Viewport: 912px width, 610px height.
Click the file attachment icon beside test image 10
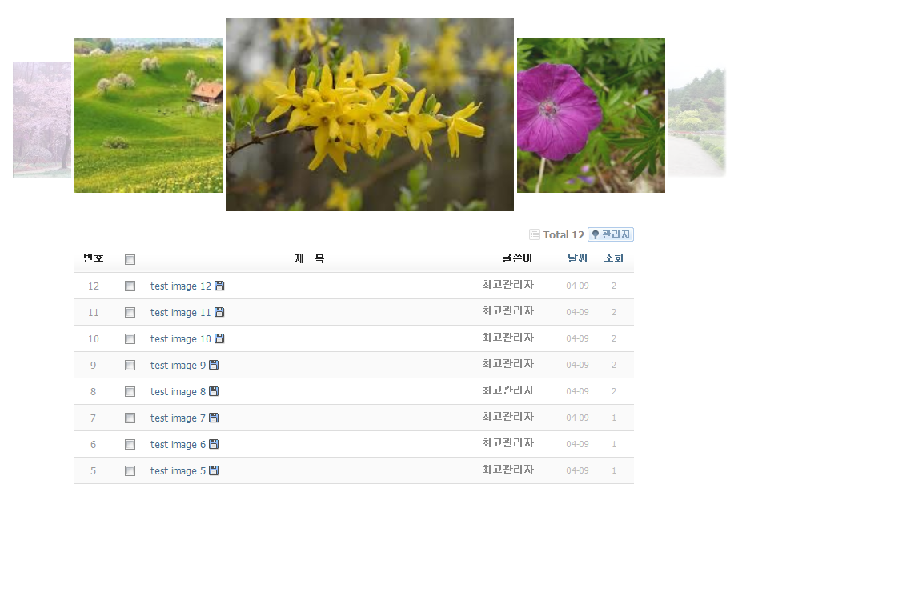point(220,339)
